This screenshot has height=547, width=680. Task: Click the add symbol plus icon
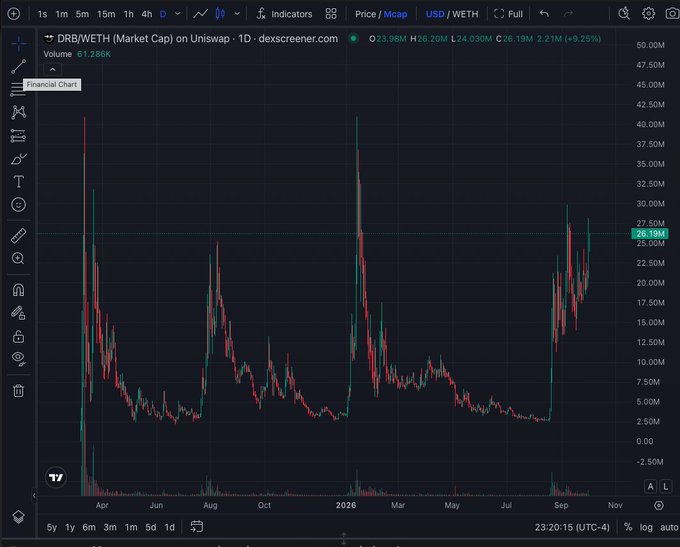pyautogui.click(x=14, y=14)
